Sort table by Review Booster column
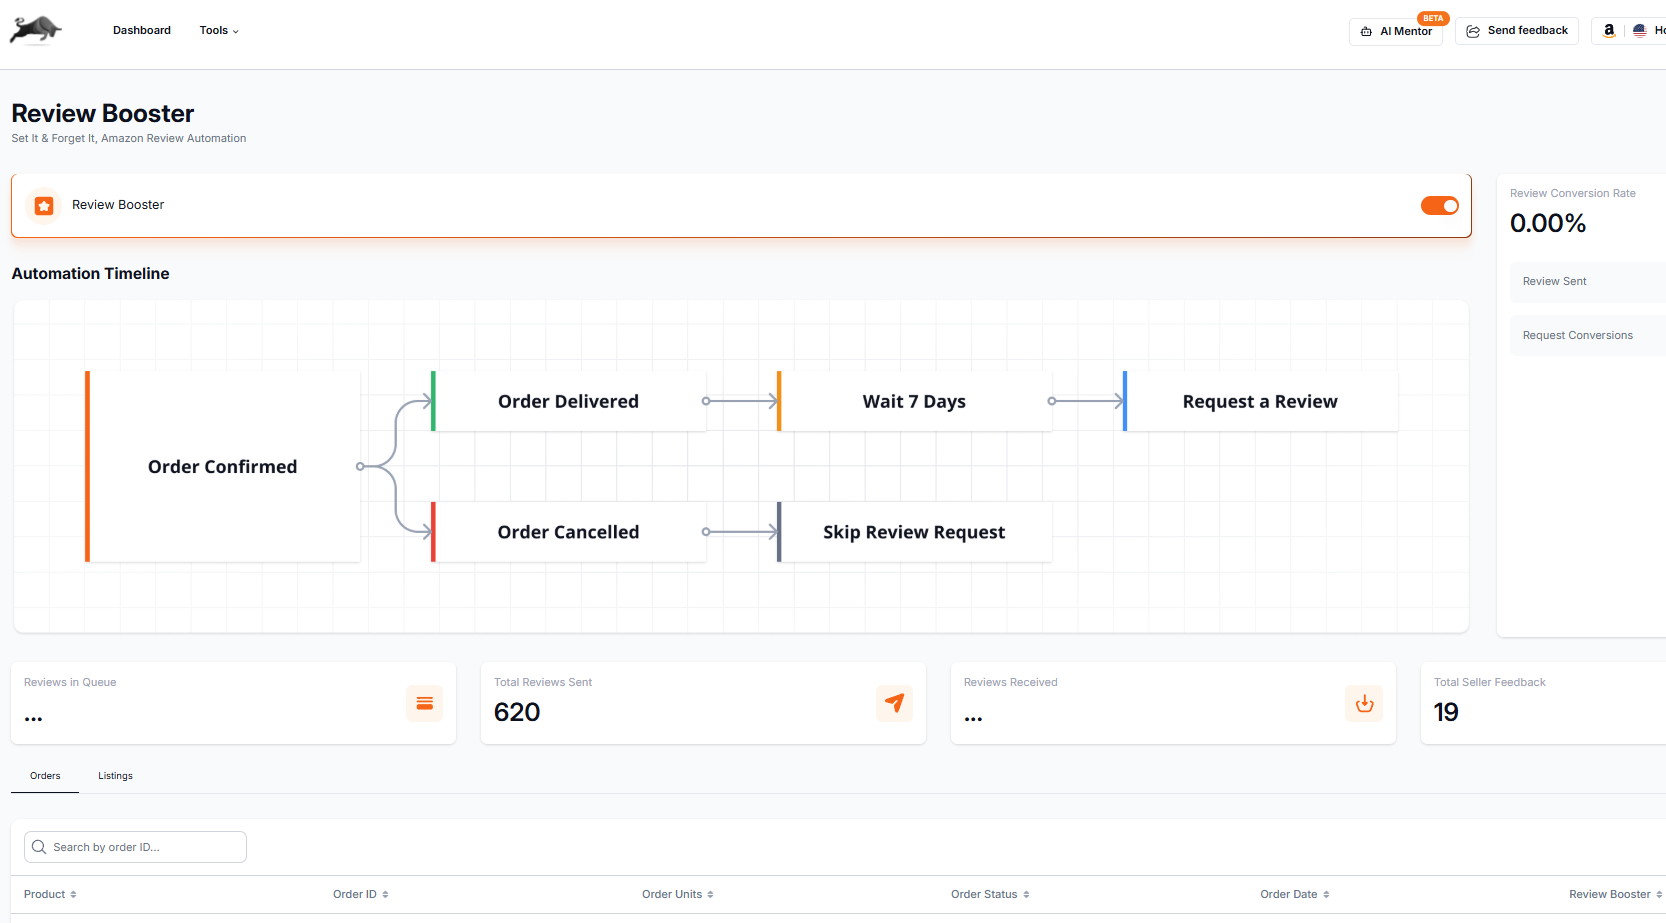 tap(1615, 894)
